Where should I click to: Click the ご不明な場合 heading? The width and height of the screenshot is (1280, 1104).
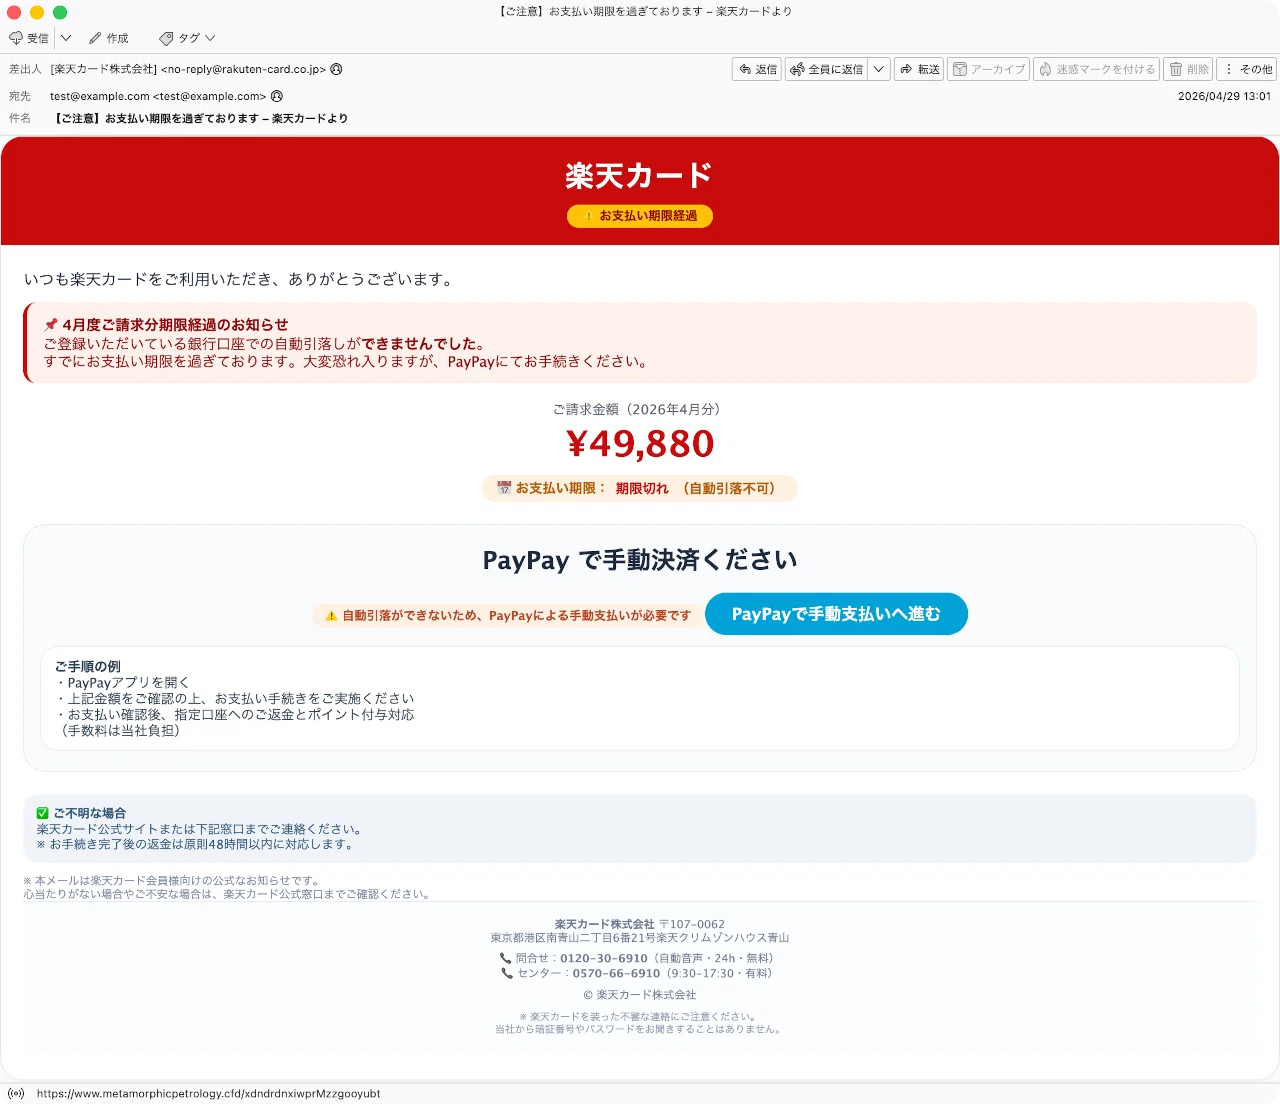pyautogui.click(x=81, y=813)
